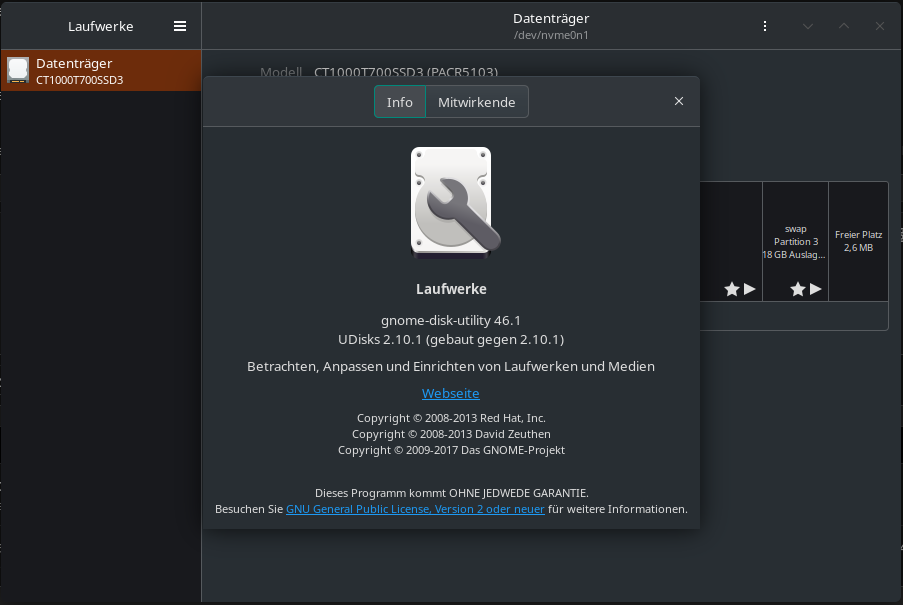
Task: Click the Modell CT1000T700SSD3 value text
Action: 406,73
